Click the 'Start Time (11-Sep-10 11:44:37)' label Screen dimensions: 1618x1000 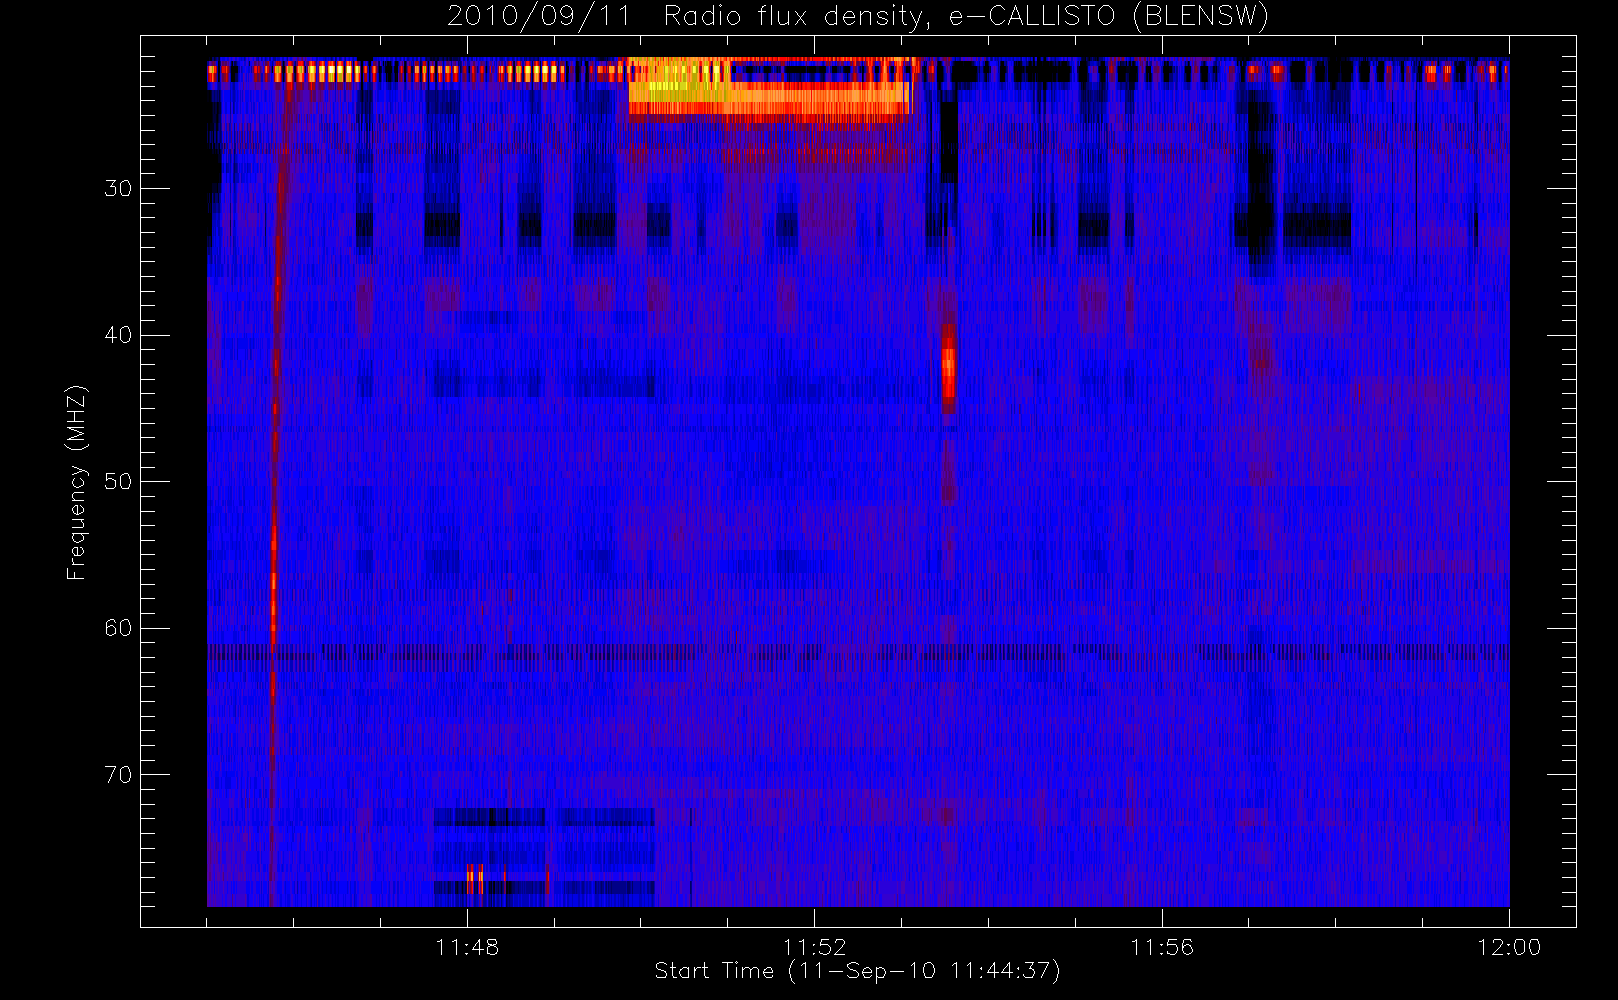tap(857, 971)
